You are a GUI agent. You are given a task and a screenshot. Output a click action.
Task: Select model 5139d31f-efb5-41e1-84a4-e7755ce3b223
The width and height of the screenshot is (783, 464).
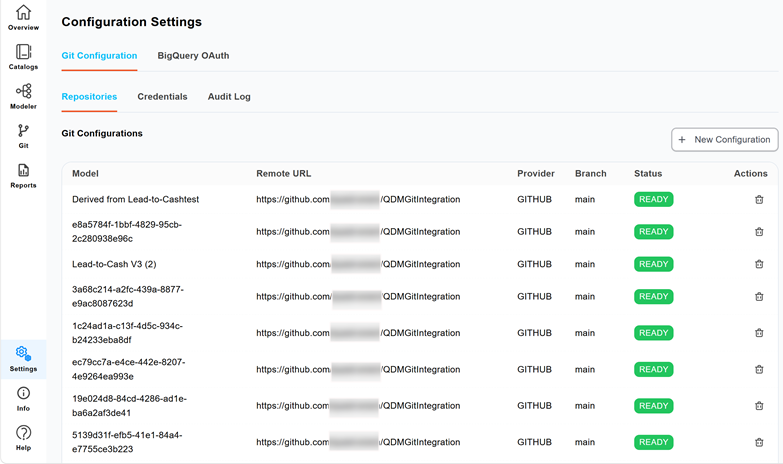(x=127, y=443)
